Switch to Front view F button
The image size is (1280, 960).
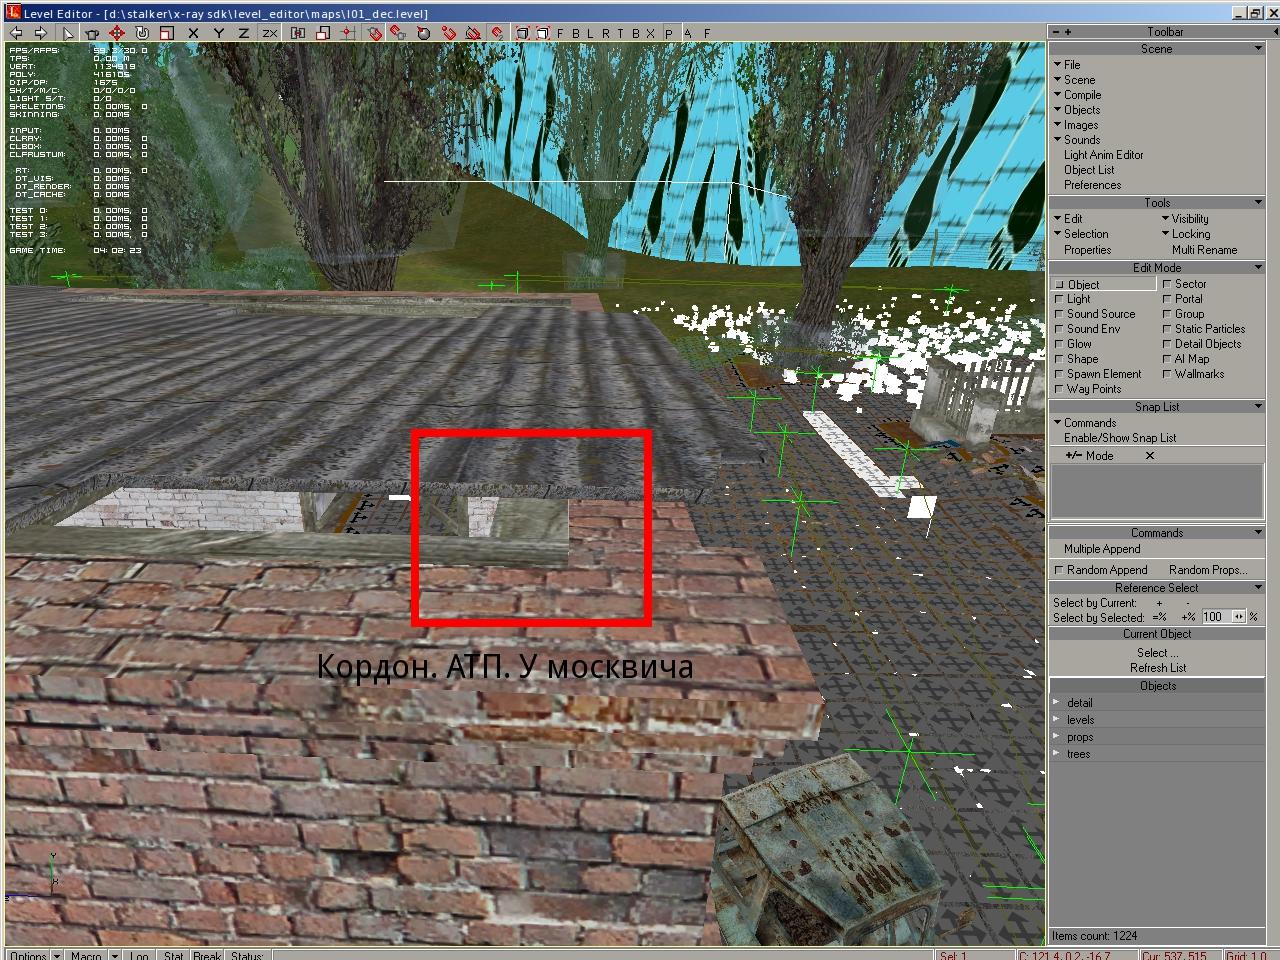click(560, 33)
